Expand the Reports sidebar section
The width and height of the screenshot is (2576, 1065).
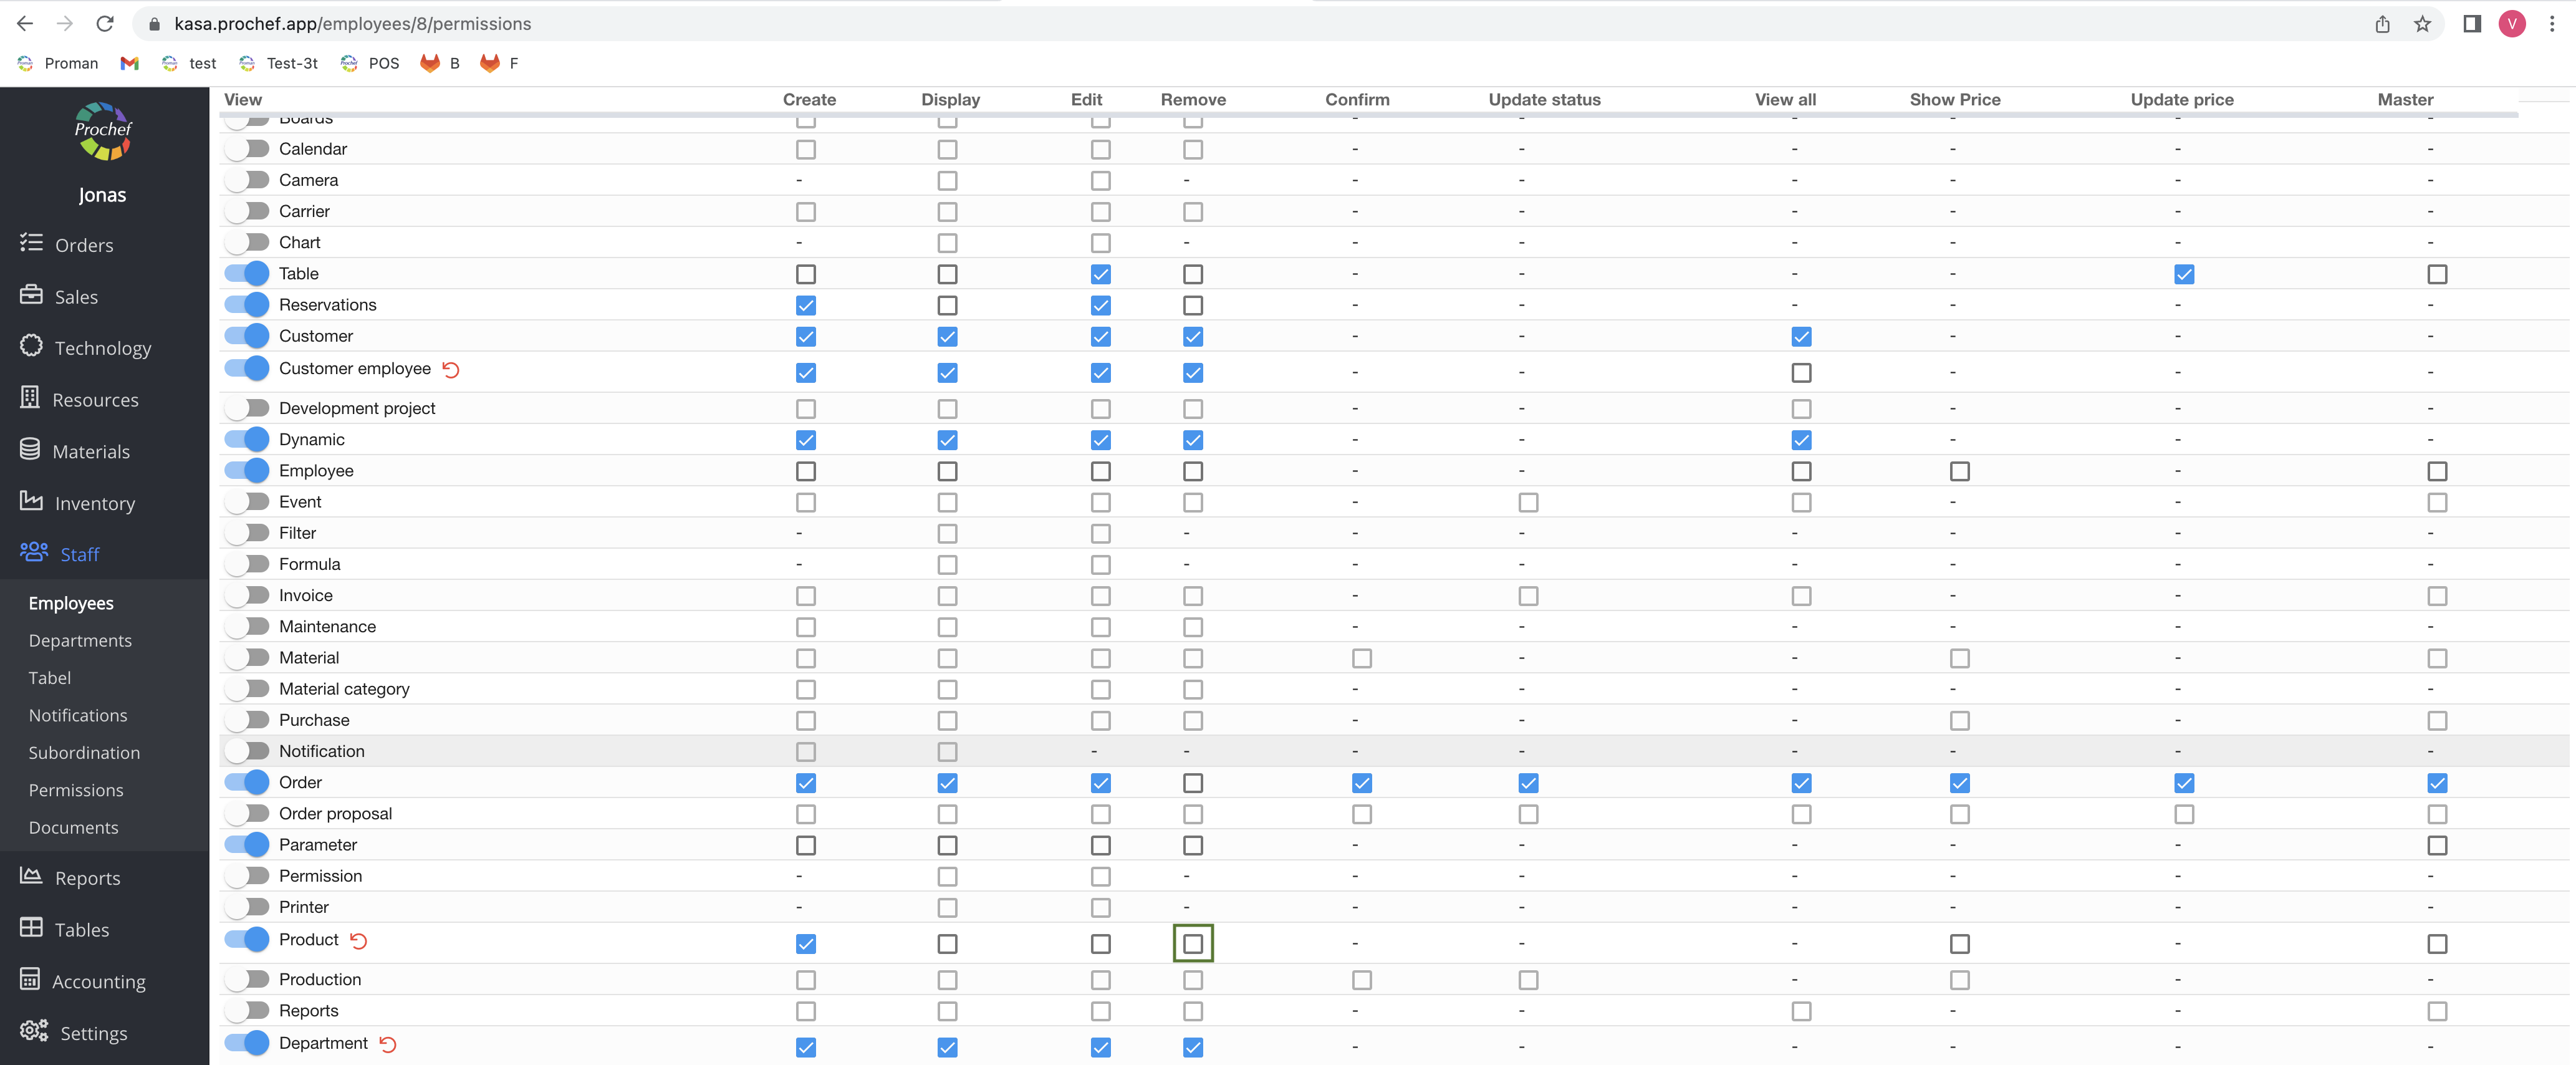click(x=87, y=878)
